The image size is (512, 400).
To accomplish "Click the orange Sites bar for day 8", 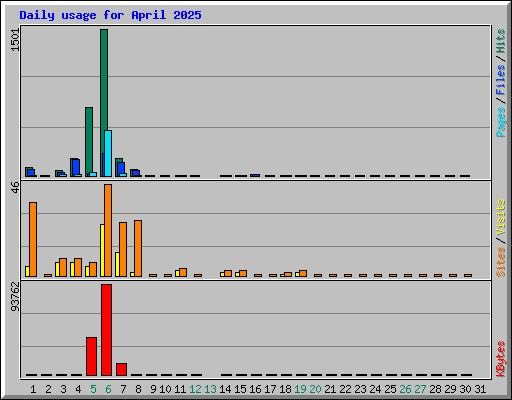I will click(138, 248).
